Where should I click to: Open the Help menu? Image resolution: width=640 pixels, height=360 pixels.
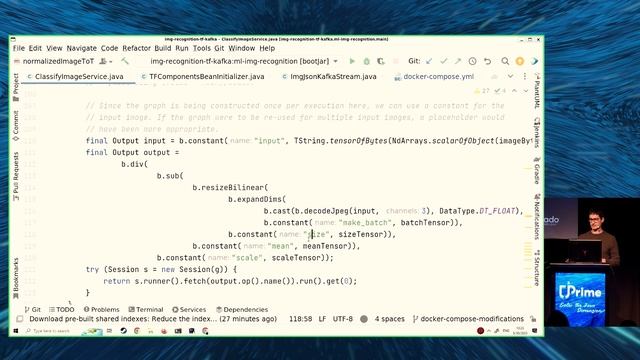(x=267, y=48)
